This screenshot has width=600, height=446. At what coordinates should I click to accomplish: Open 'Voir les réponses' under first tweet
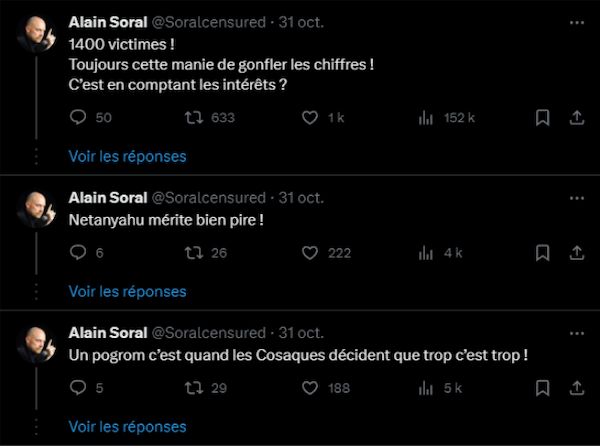point(127,156)
